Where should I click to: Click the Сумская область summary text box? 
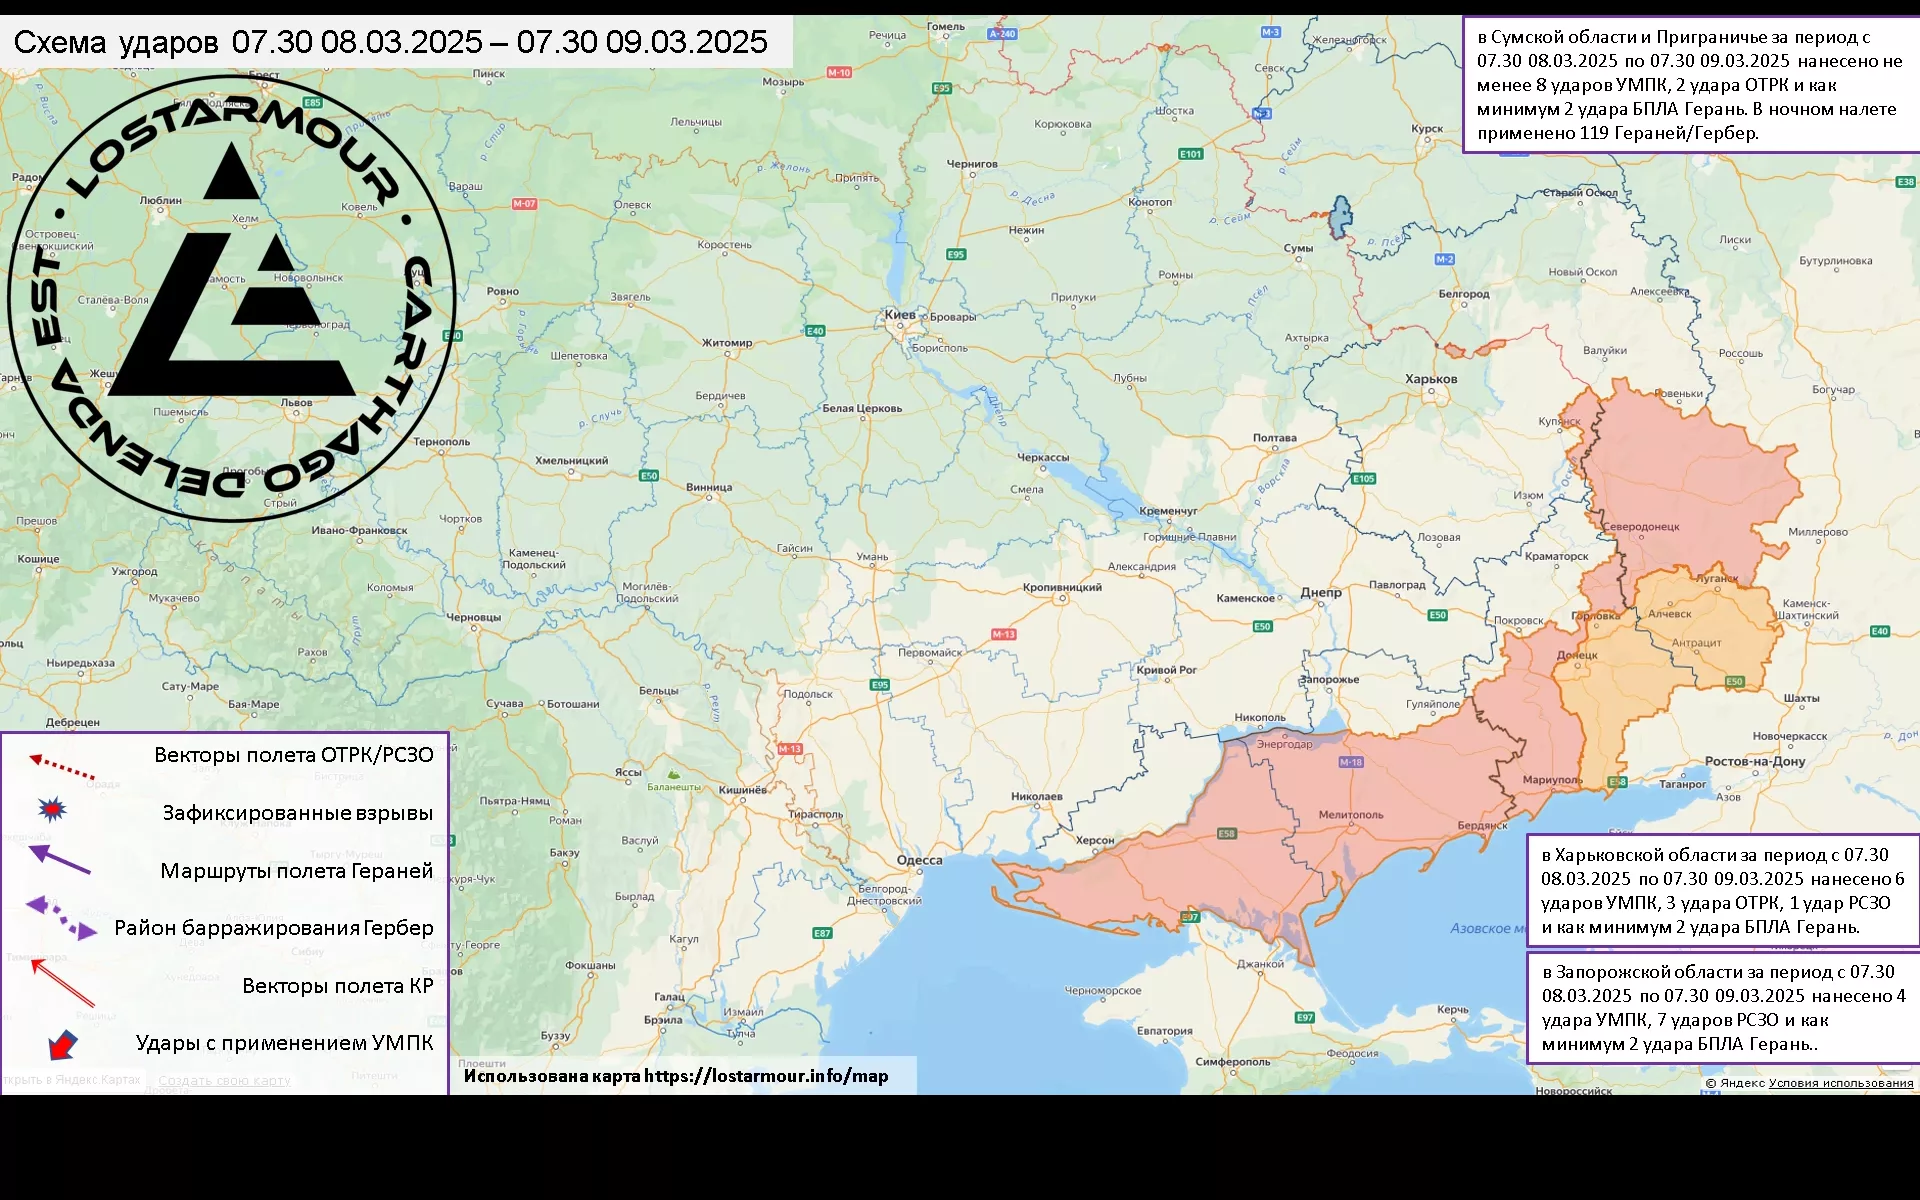click(x=1691, y=84)
